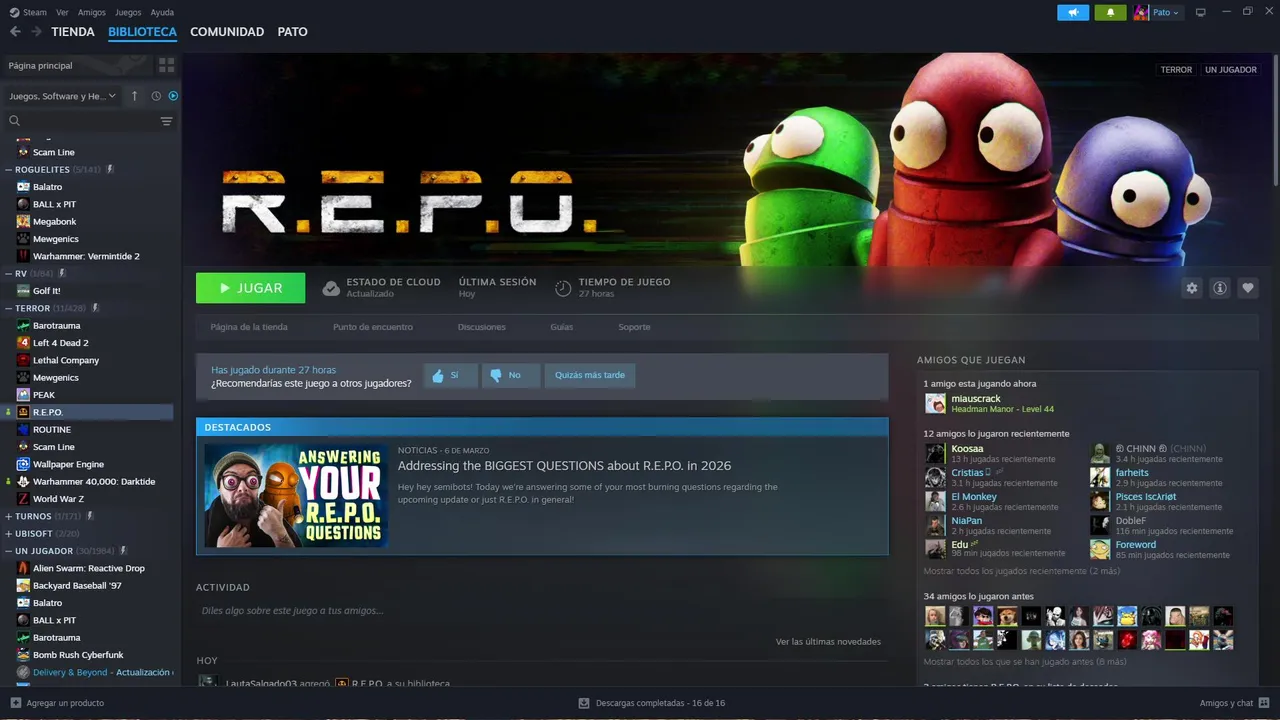Click the Lethal Company game icon
The width and height of the screenshot is (1280, 720).
point(23,360)
